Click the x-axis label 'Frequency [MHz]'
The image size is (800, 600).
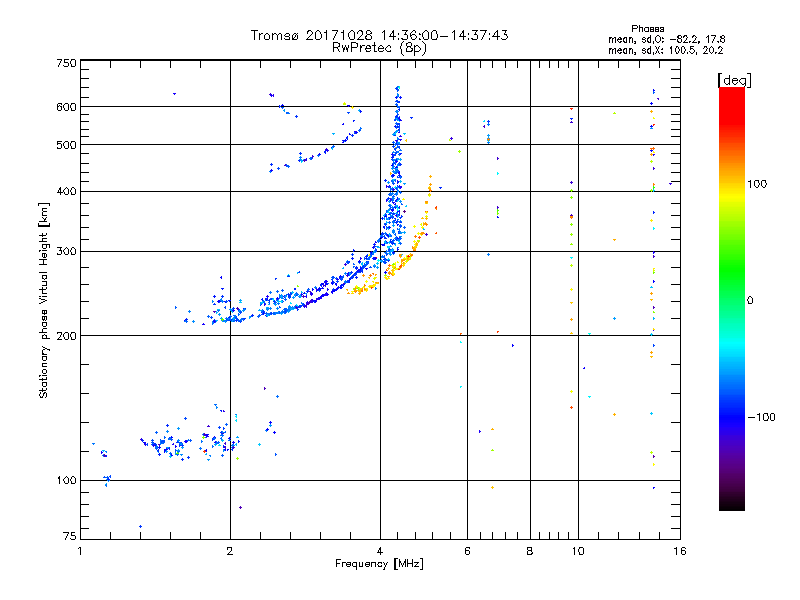379,564
